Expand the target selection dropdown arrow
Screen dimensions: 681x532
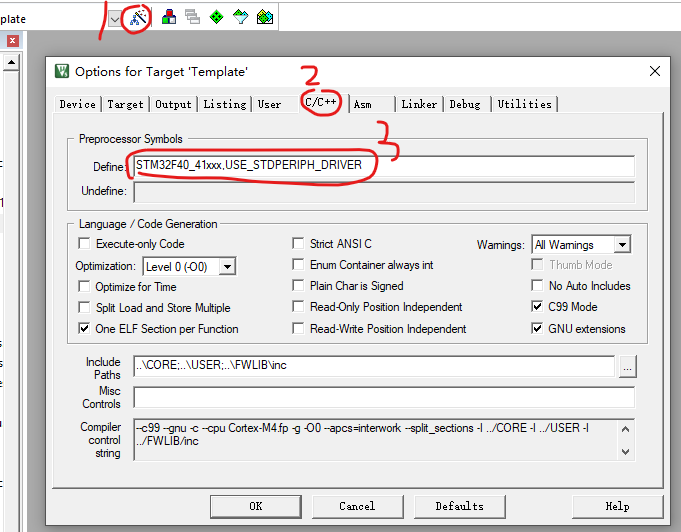click(115, 19)
